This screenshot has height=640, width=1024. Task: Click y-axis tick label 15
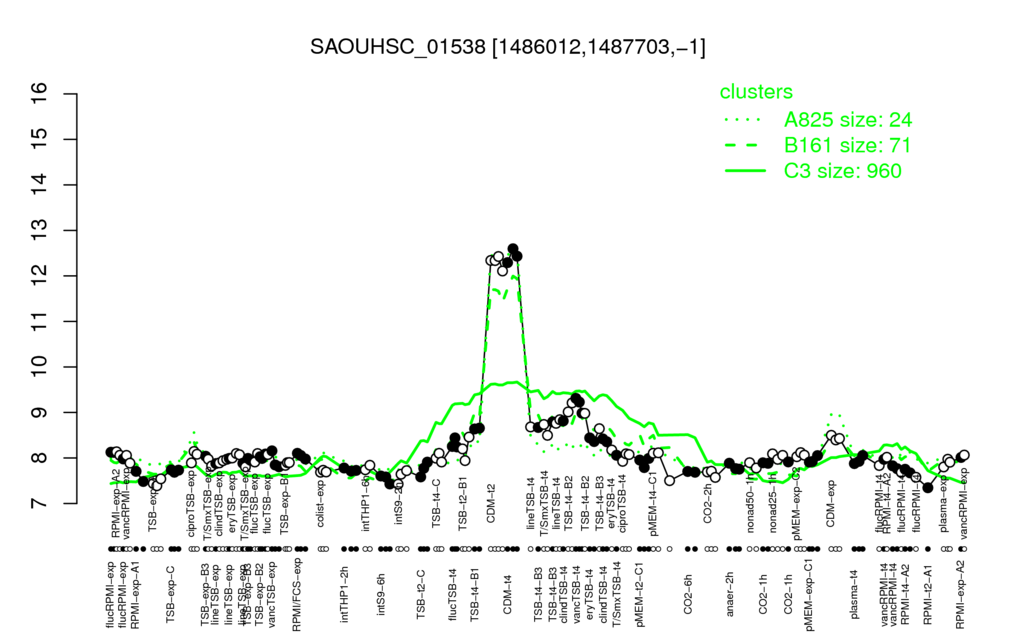(x=41, y=140)
